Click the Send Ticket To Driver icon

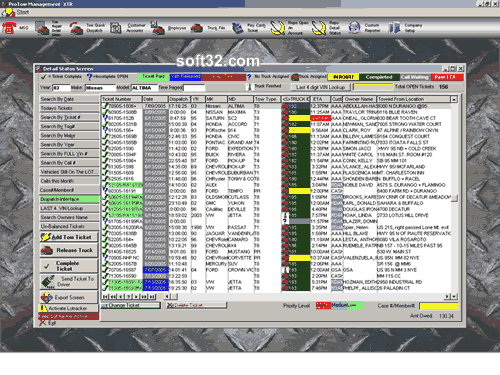click(48, 282)
